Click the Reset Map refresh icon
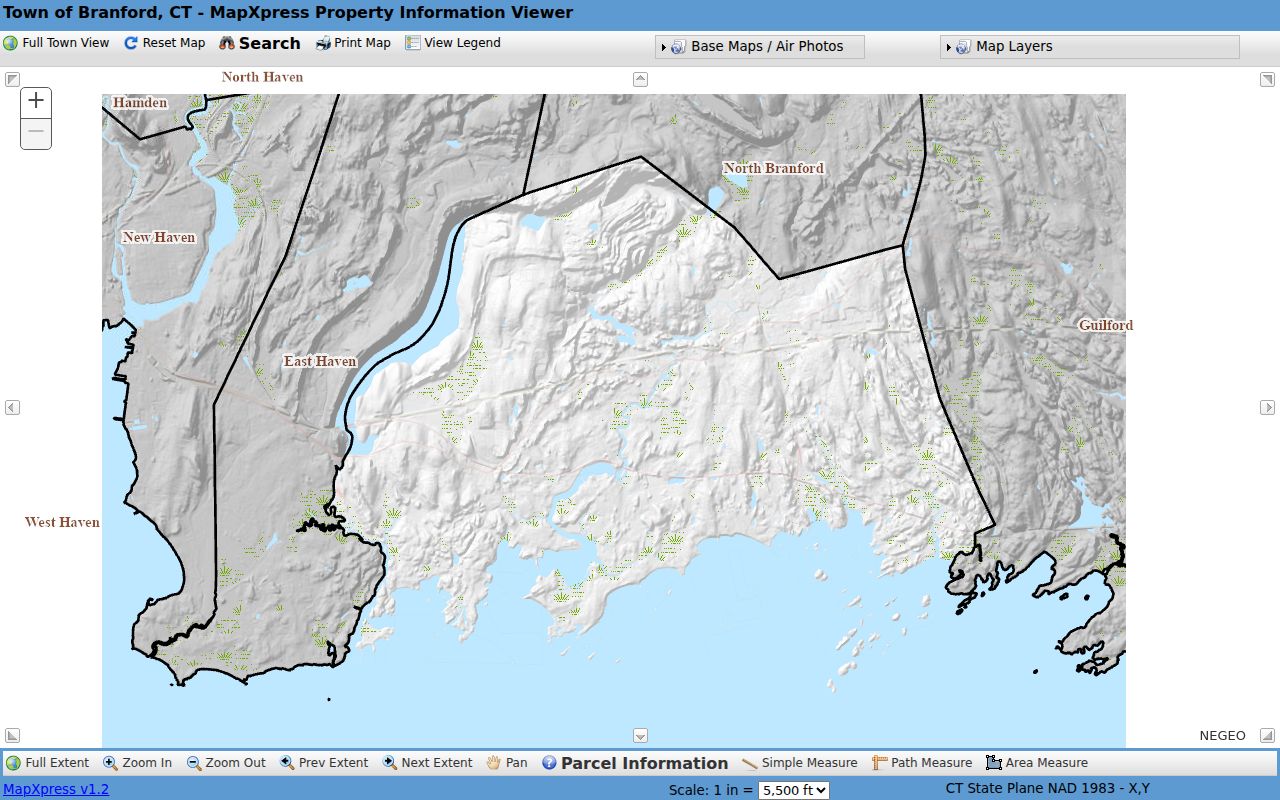Image resolution: width=1280 pixels, height=800 pixels. coord(131,43)
